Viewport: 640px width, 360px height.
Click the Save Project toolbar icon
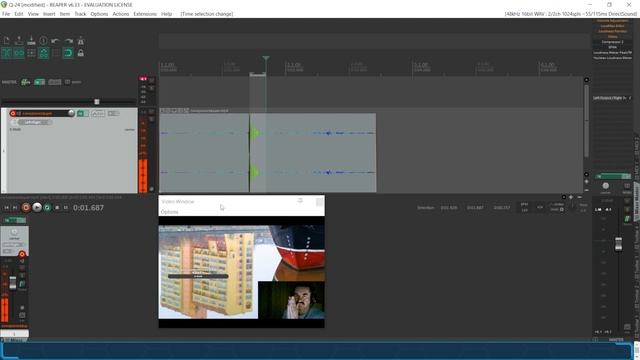31,40
